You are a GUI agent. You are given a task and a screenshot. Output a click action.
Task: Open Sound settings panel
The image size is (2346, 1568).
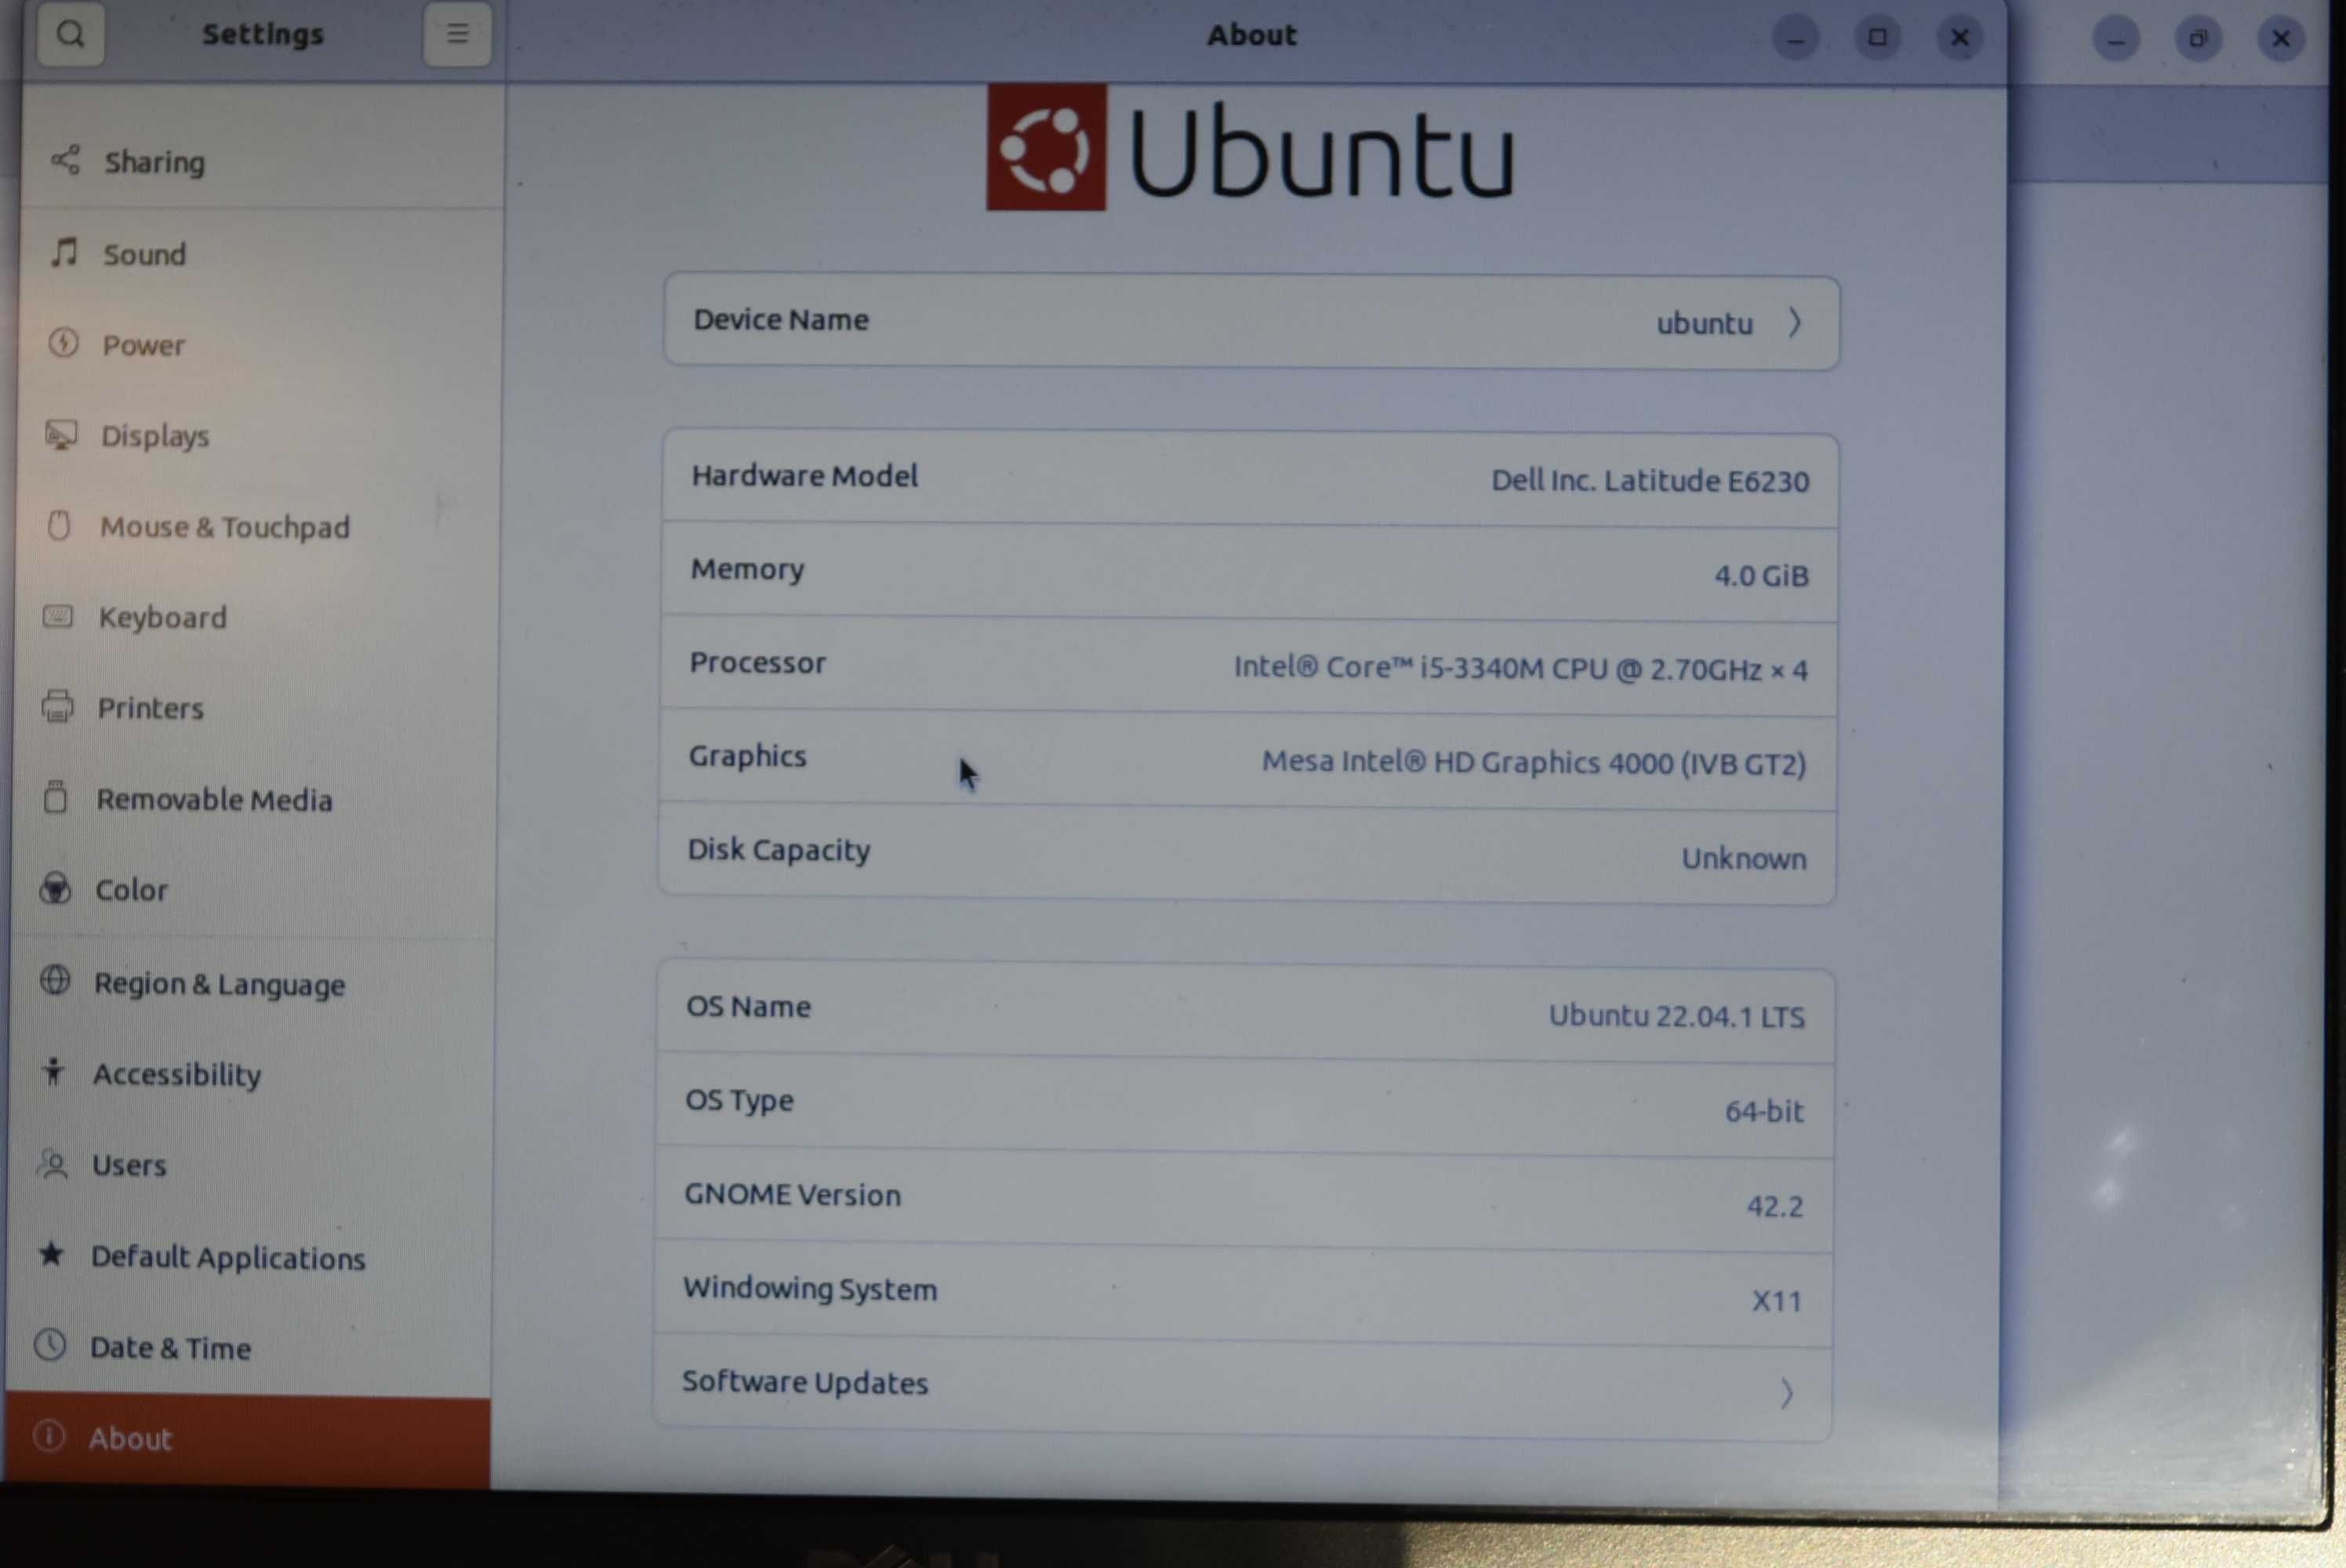click(145, 252)
